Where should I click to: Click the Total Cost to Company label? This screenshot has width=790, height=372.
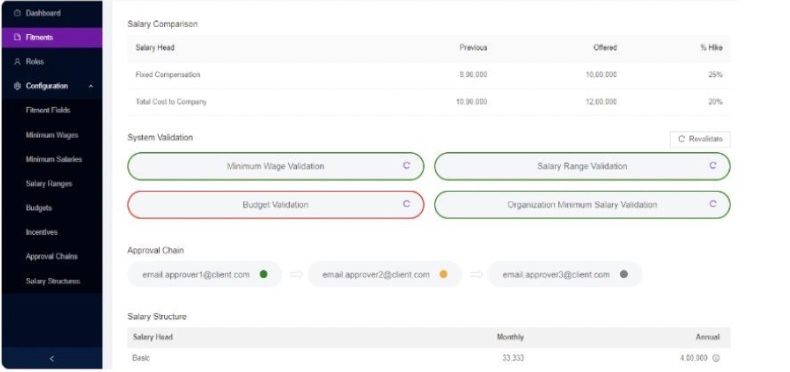(171, 102)
